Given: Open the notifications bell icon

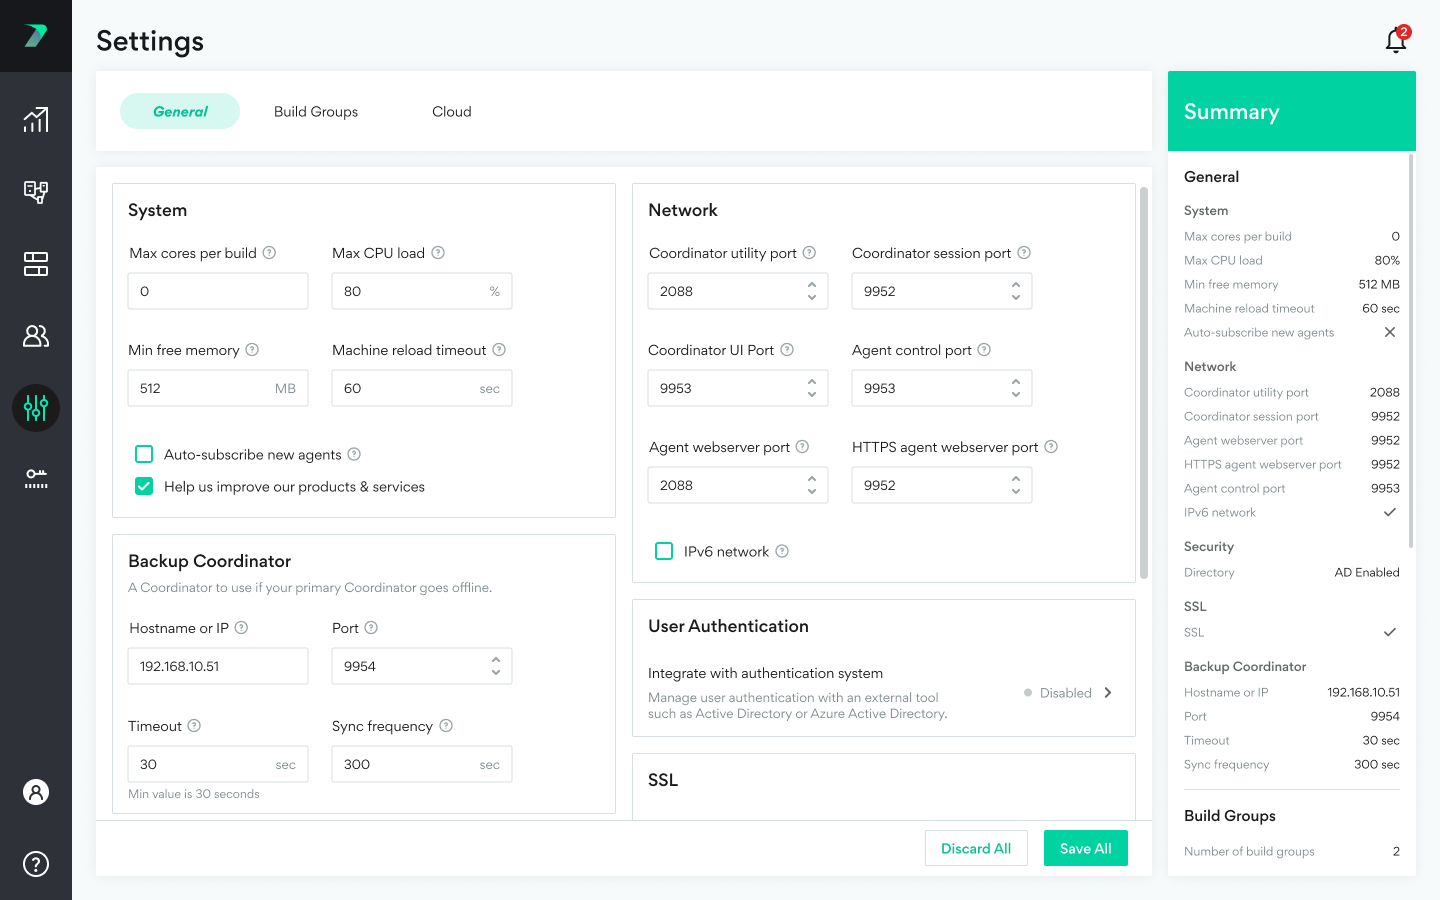Looking at the screenshot, I should tap(1396, 40).
